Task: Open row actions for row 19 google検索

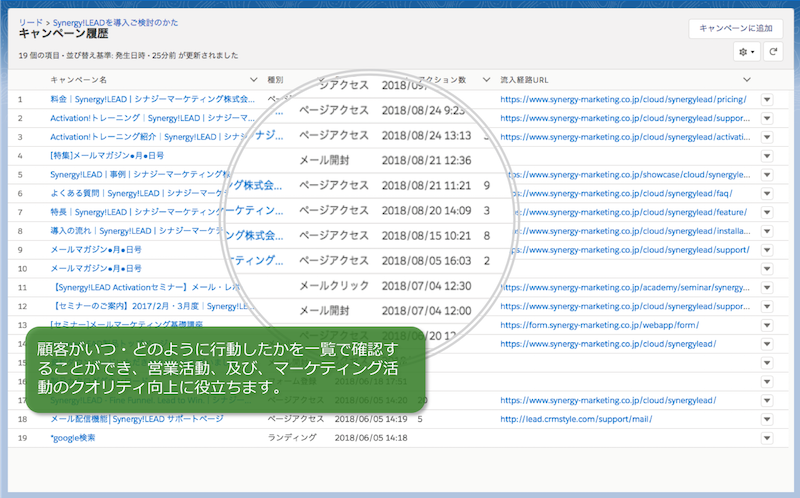Action: (767, 438)
